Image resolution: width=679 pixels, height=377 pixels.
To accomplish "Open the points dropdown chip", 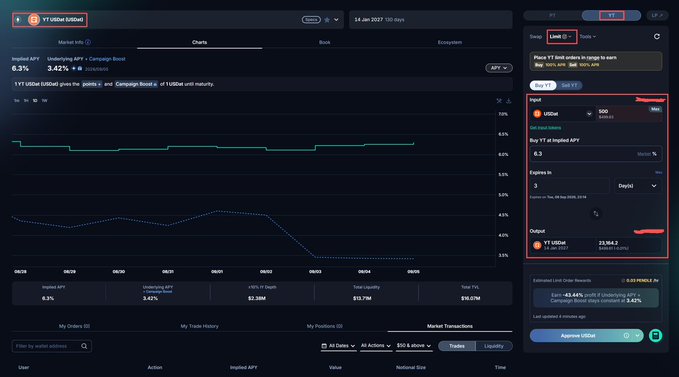I will [91, 84].
